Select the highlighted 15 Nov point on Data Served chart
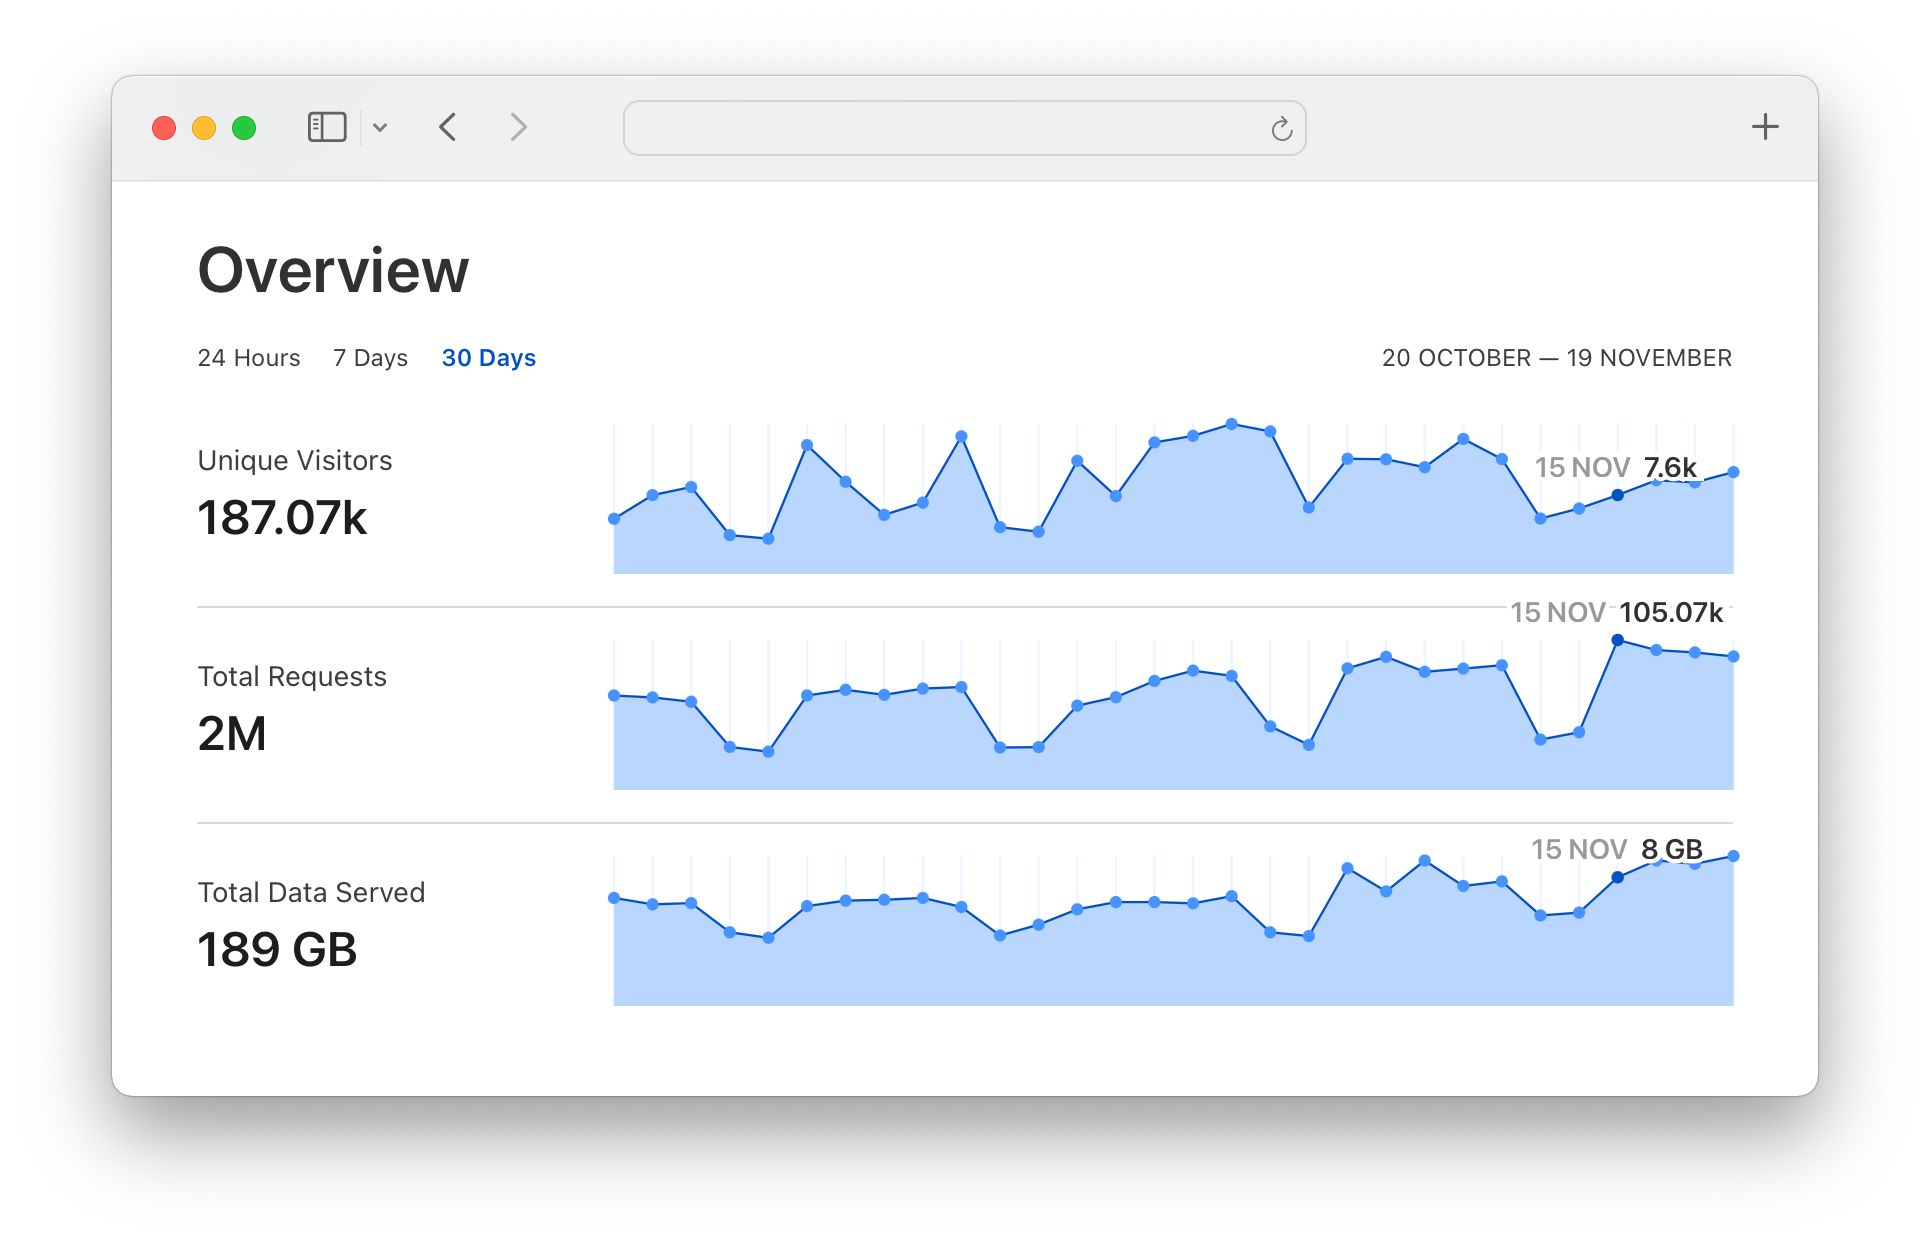The image size is (1920, 1244). click(x=1617, y=877)
